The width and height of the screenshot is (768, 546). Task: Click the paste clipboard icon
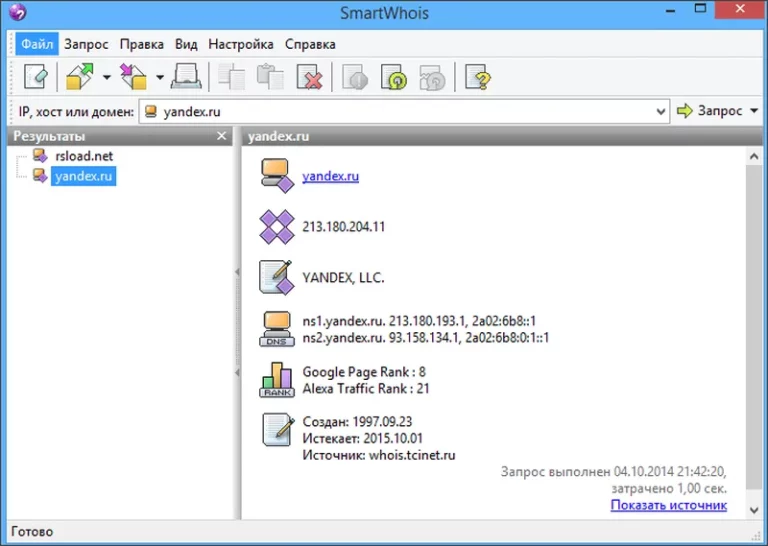(x=270, y=76)
